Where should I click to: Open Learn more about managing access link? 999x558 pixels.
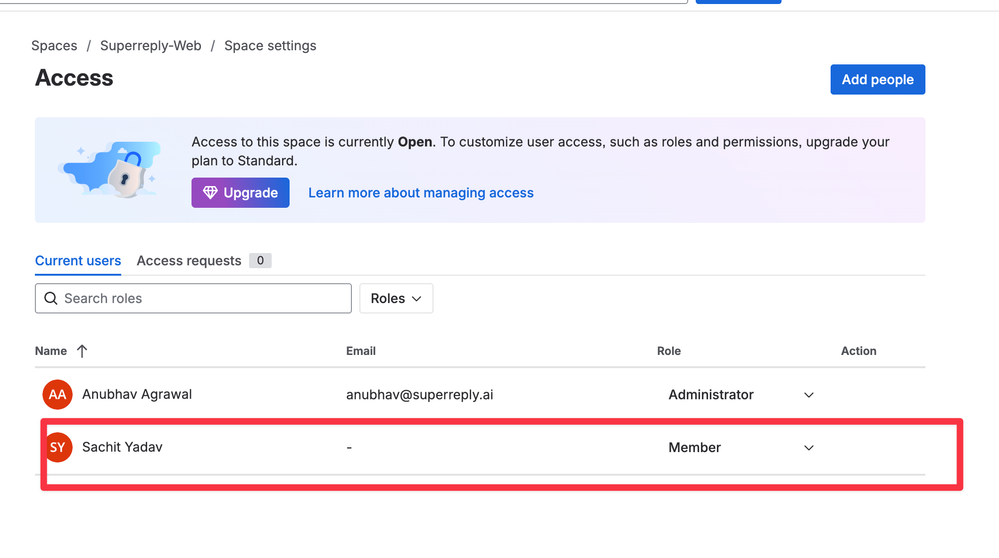tap(420, 192)
